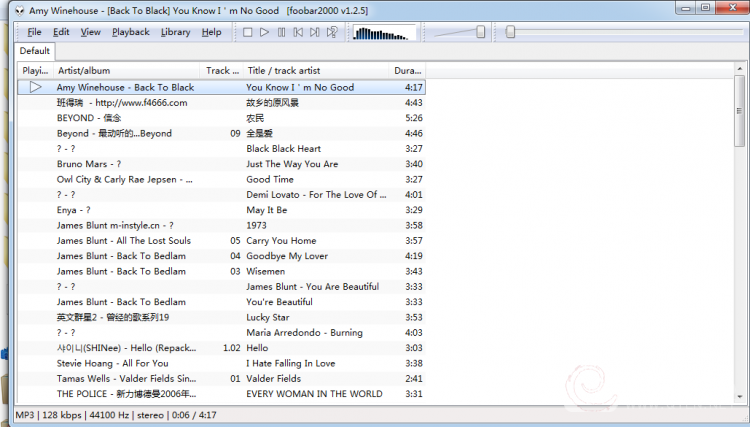Open the Edit menu
The width and height of the screenshot is (750, 427).
coord(61,32)
